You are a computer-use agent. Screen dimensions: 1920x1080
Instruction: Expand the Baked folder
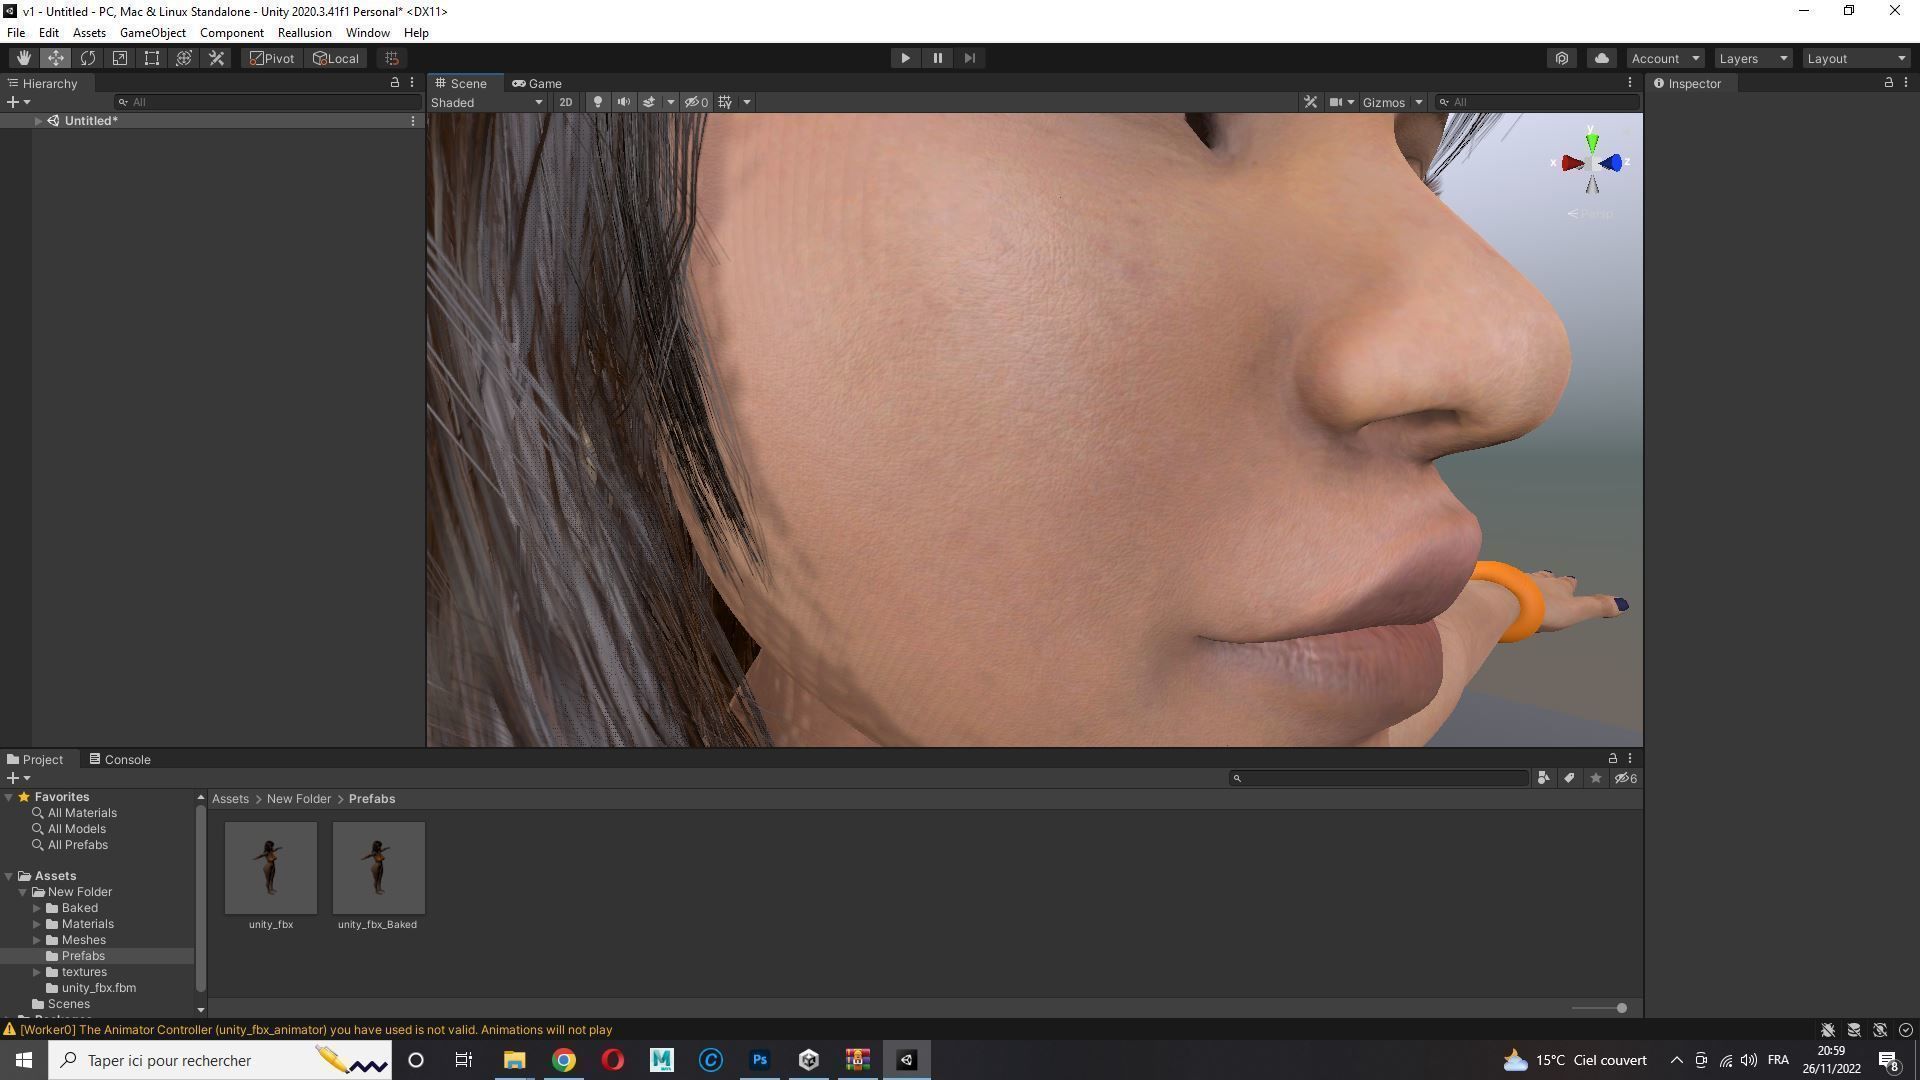[37, 908]
